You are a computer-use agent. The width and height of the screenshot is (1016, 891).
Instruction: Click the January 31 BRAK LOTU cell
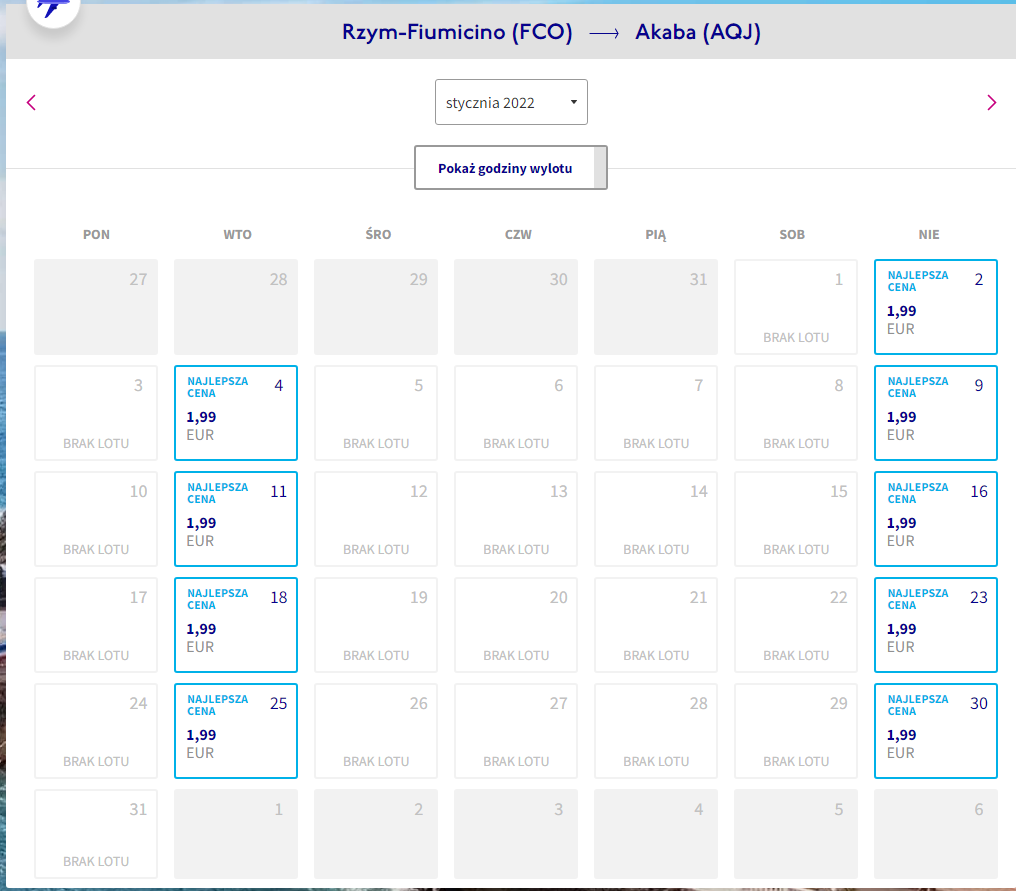coord(96,834)
